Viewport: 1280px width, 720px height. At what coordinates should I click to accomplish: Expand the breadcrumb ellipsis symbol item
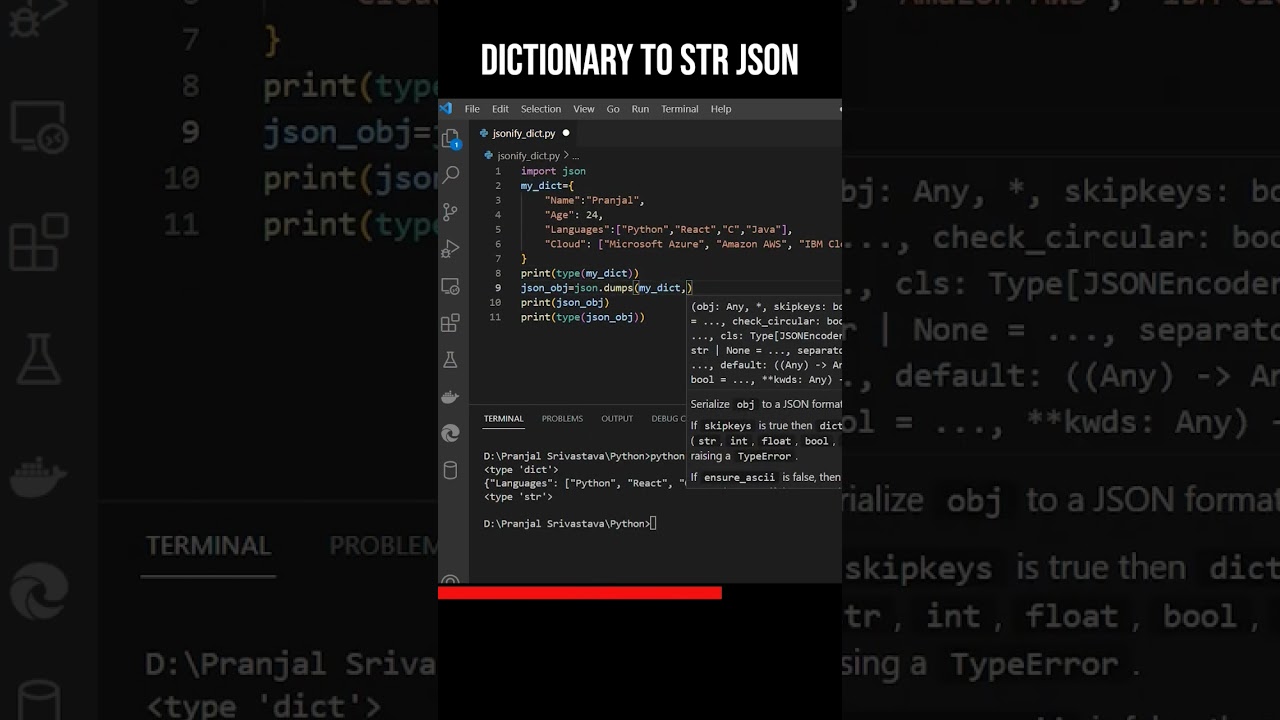575,156
